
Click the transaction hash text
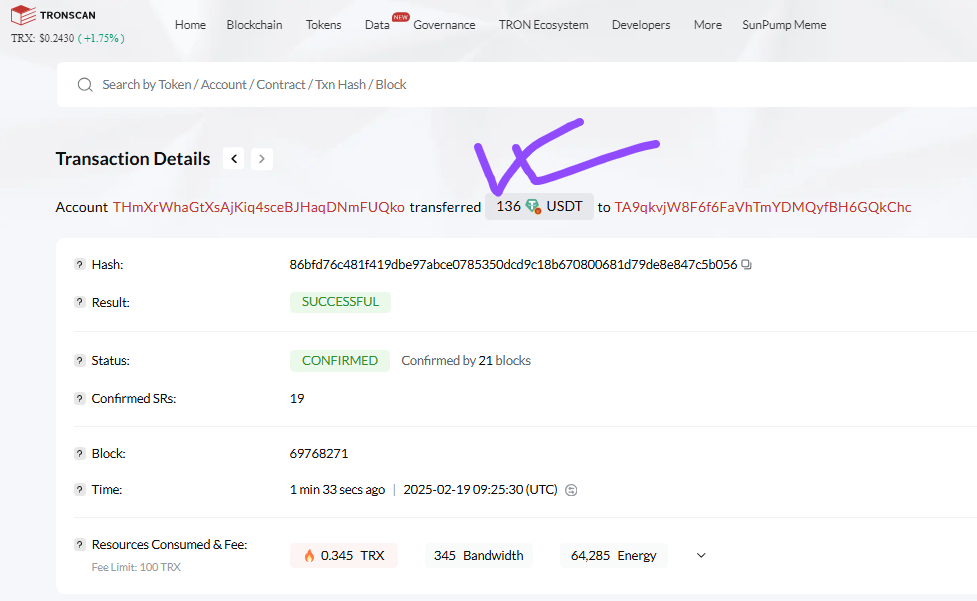[x=513, y=265]
